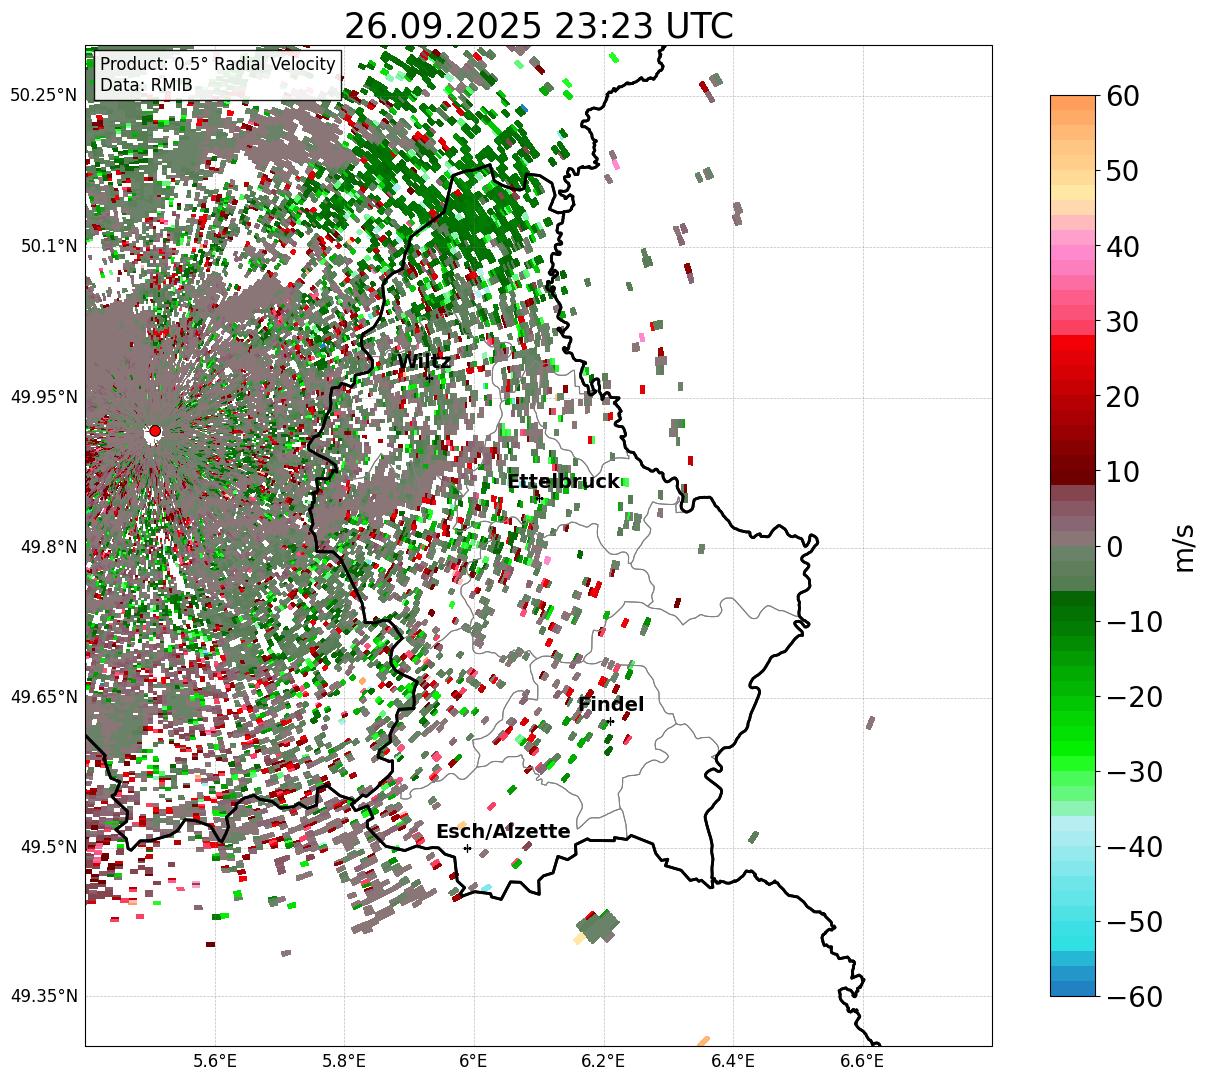This screenshot has width=1207, height=1081.
Task: Click the 6°E longitude tick label
Action: coord(474,1061)
